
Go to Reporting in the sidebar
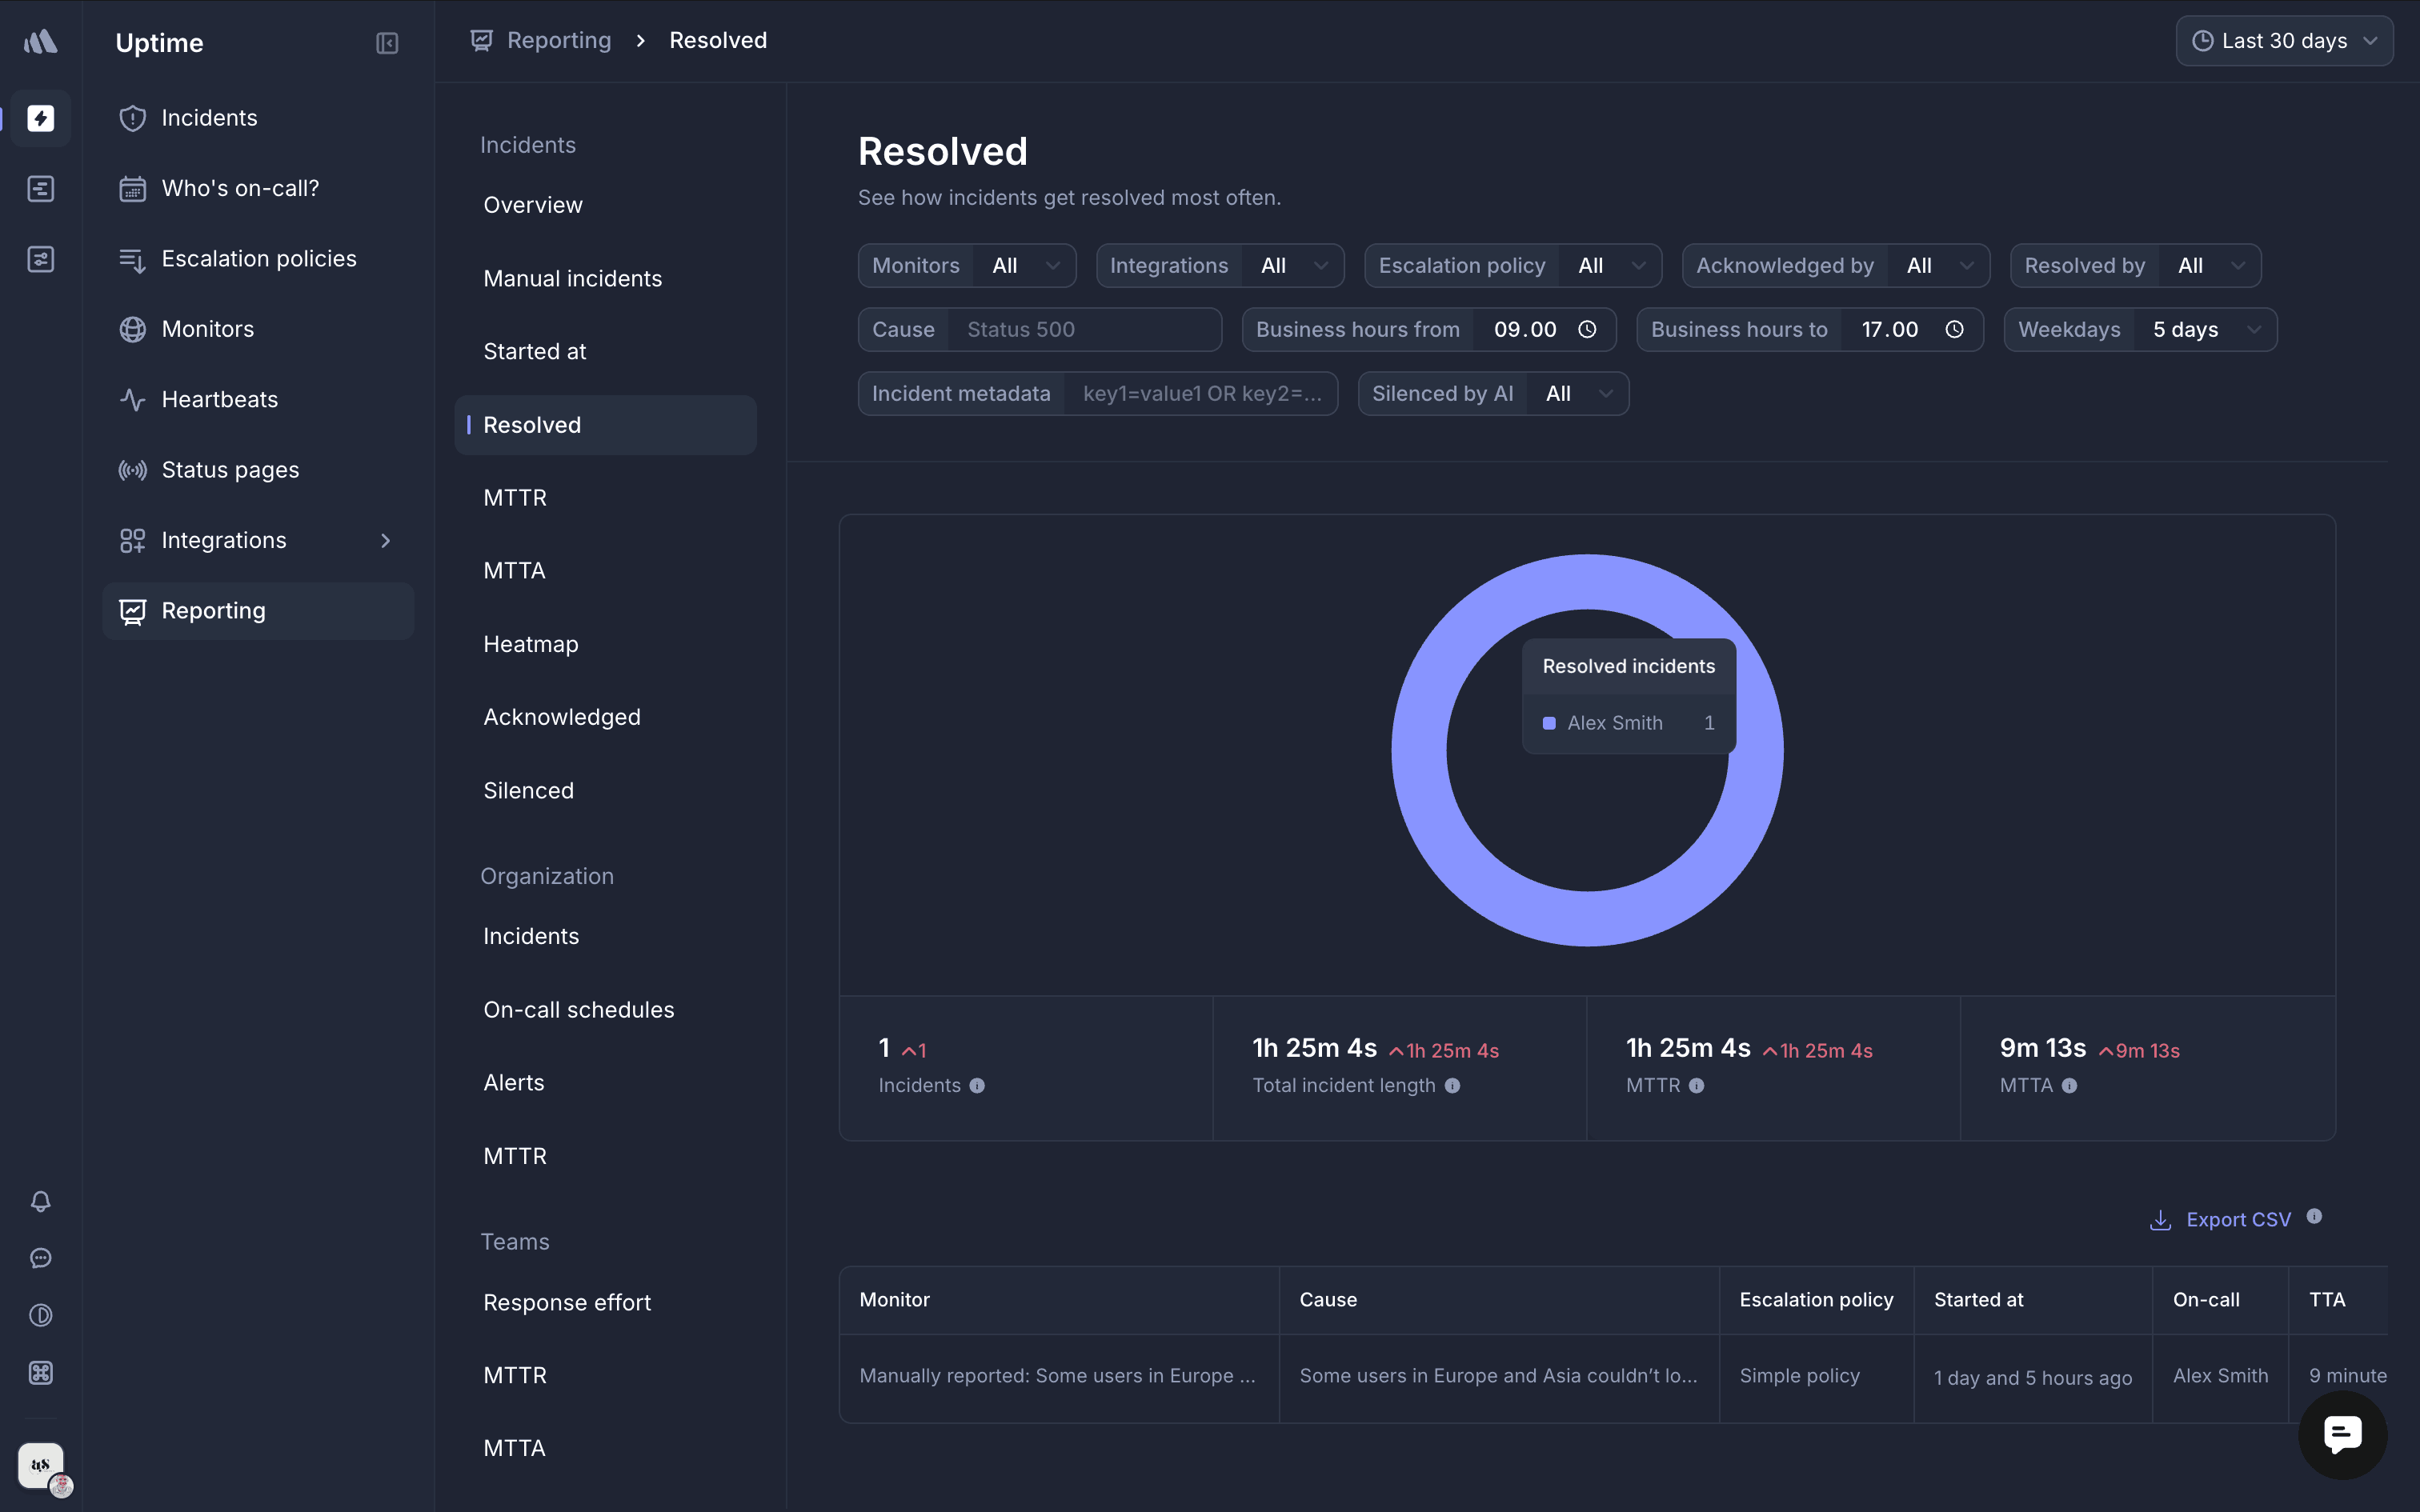tap(213, 610)
